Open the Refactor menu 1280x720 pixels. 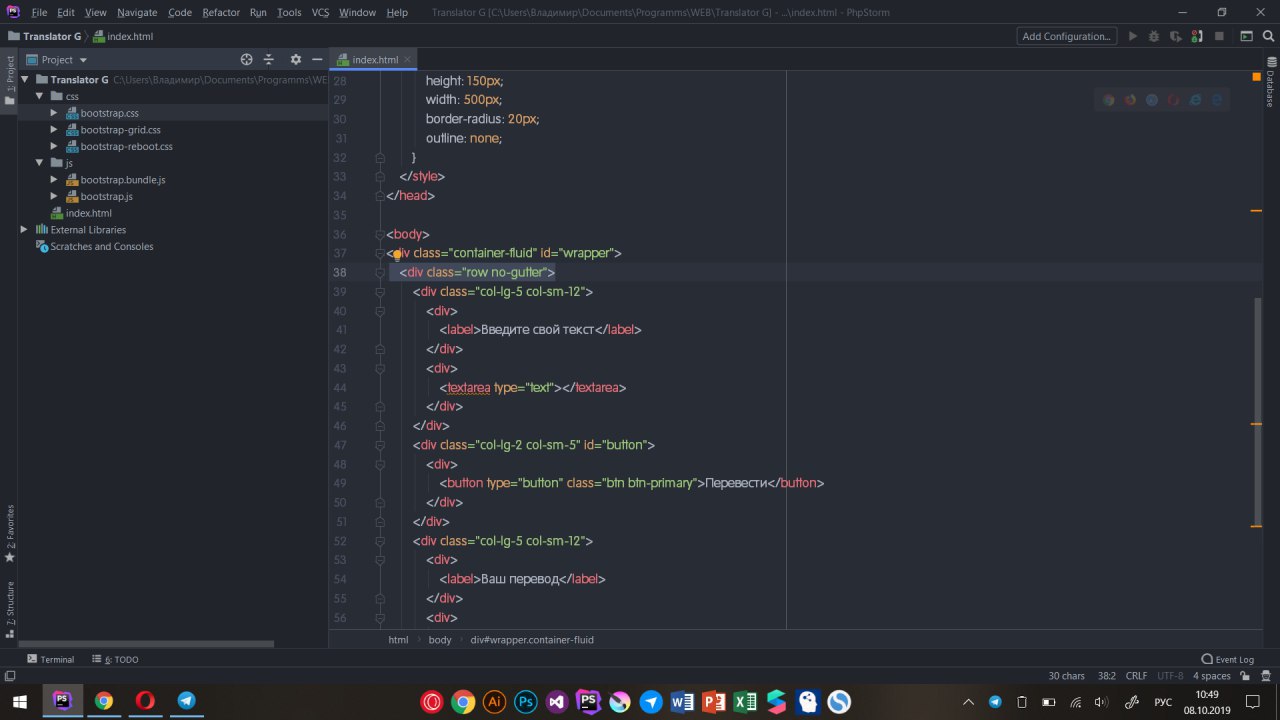[x=221, y=13]
